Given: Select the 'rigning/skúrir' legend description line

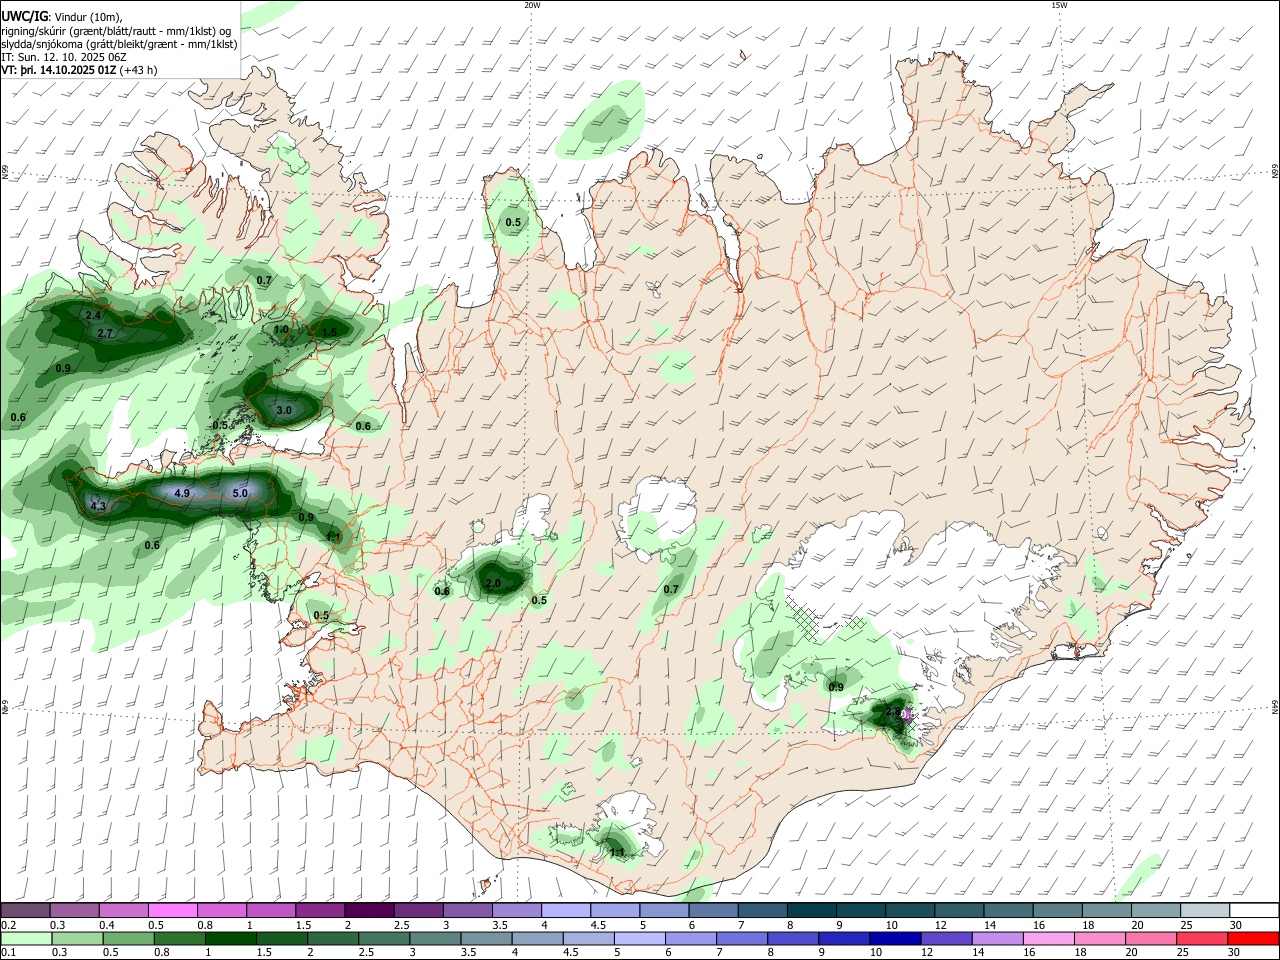Looking at the screenshot, I should (116, 30).
